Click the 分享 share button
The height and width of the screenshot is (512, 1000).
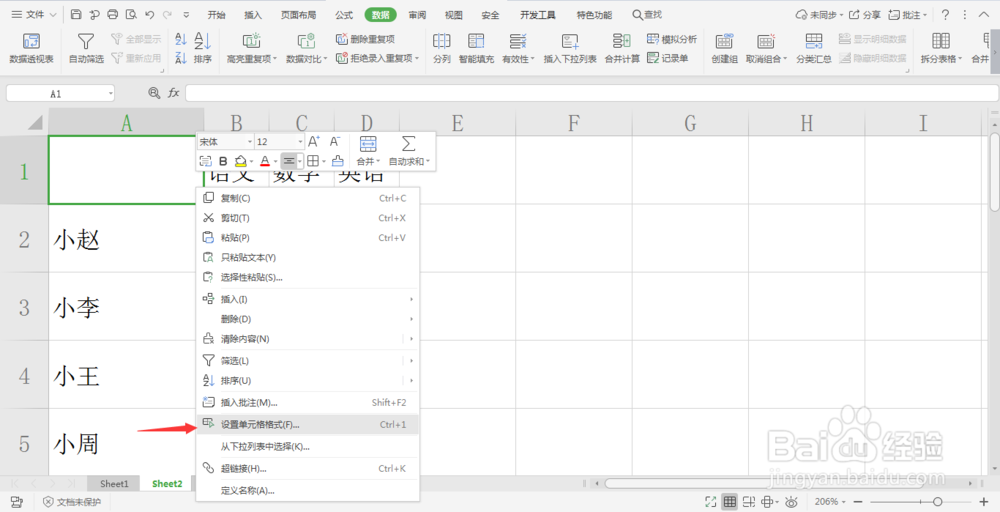pos(865,14)
